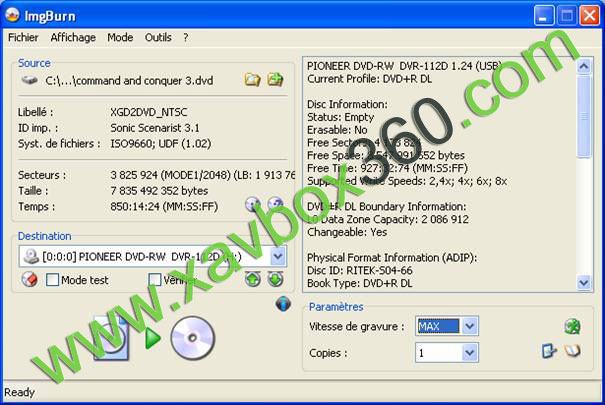The width and height of the screenshot is (605, 405).
Task: Click the 'Disc ID: RITEK-S04-66' line
Action: (x=360, y=270)
